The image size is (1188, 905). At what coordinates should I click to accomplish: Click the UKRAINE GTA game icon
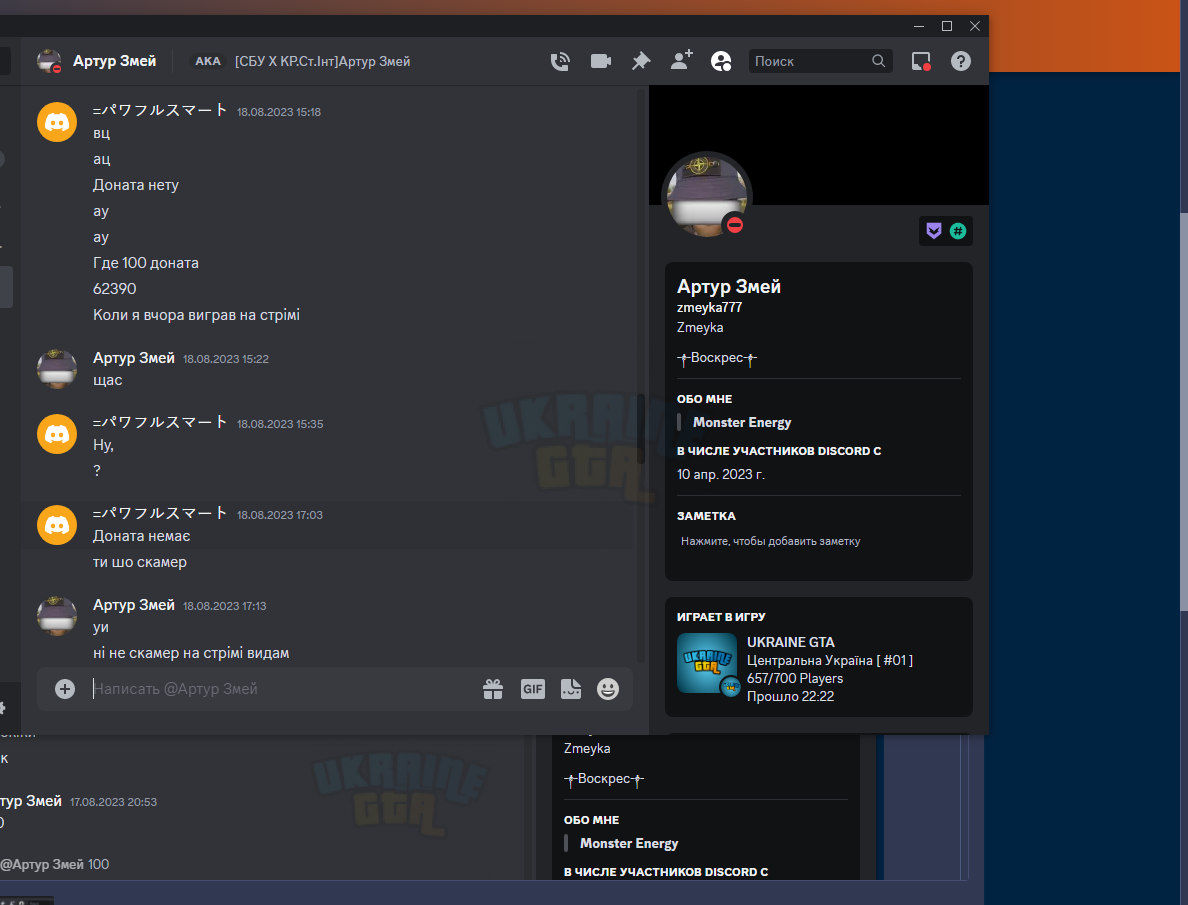point(706,663)
